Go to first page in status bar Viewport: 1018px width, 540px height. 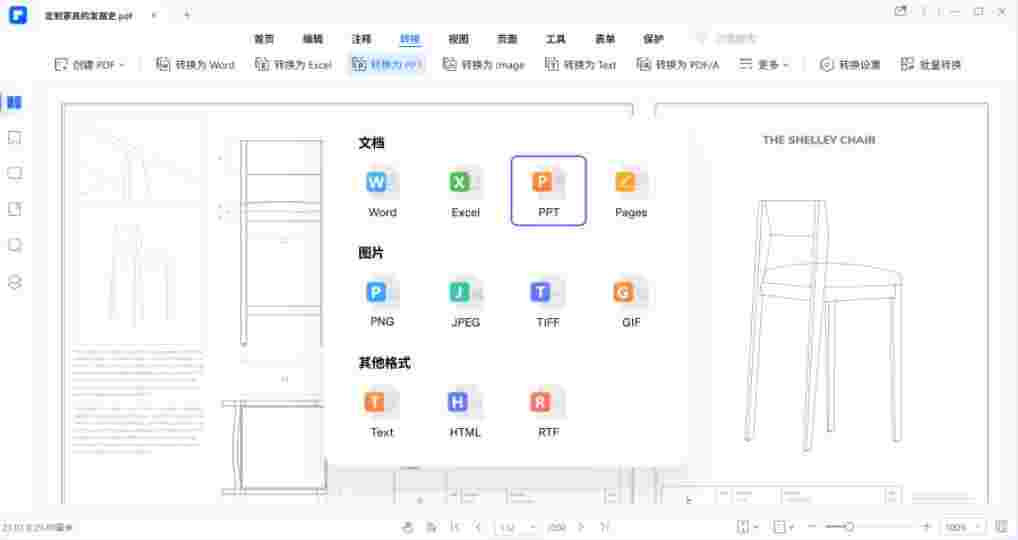point(455,527)
